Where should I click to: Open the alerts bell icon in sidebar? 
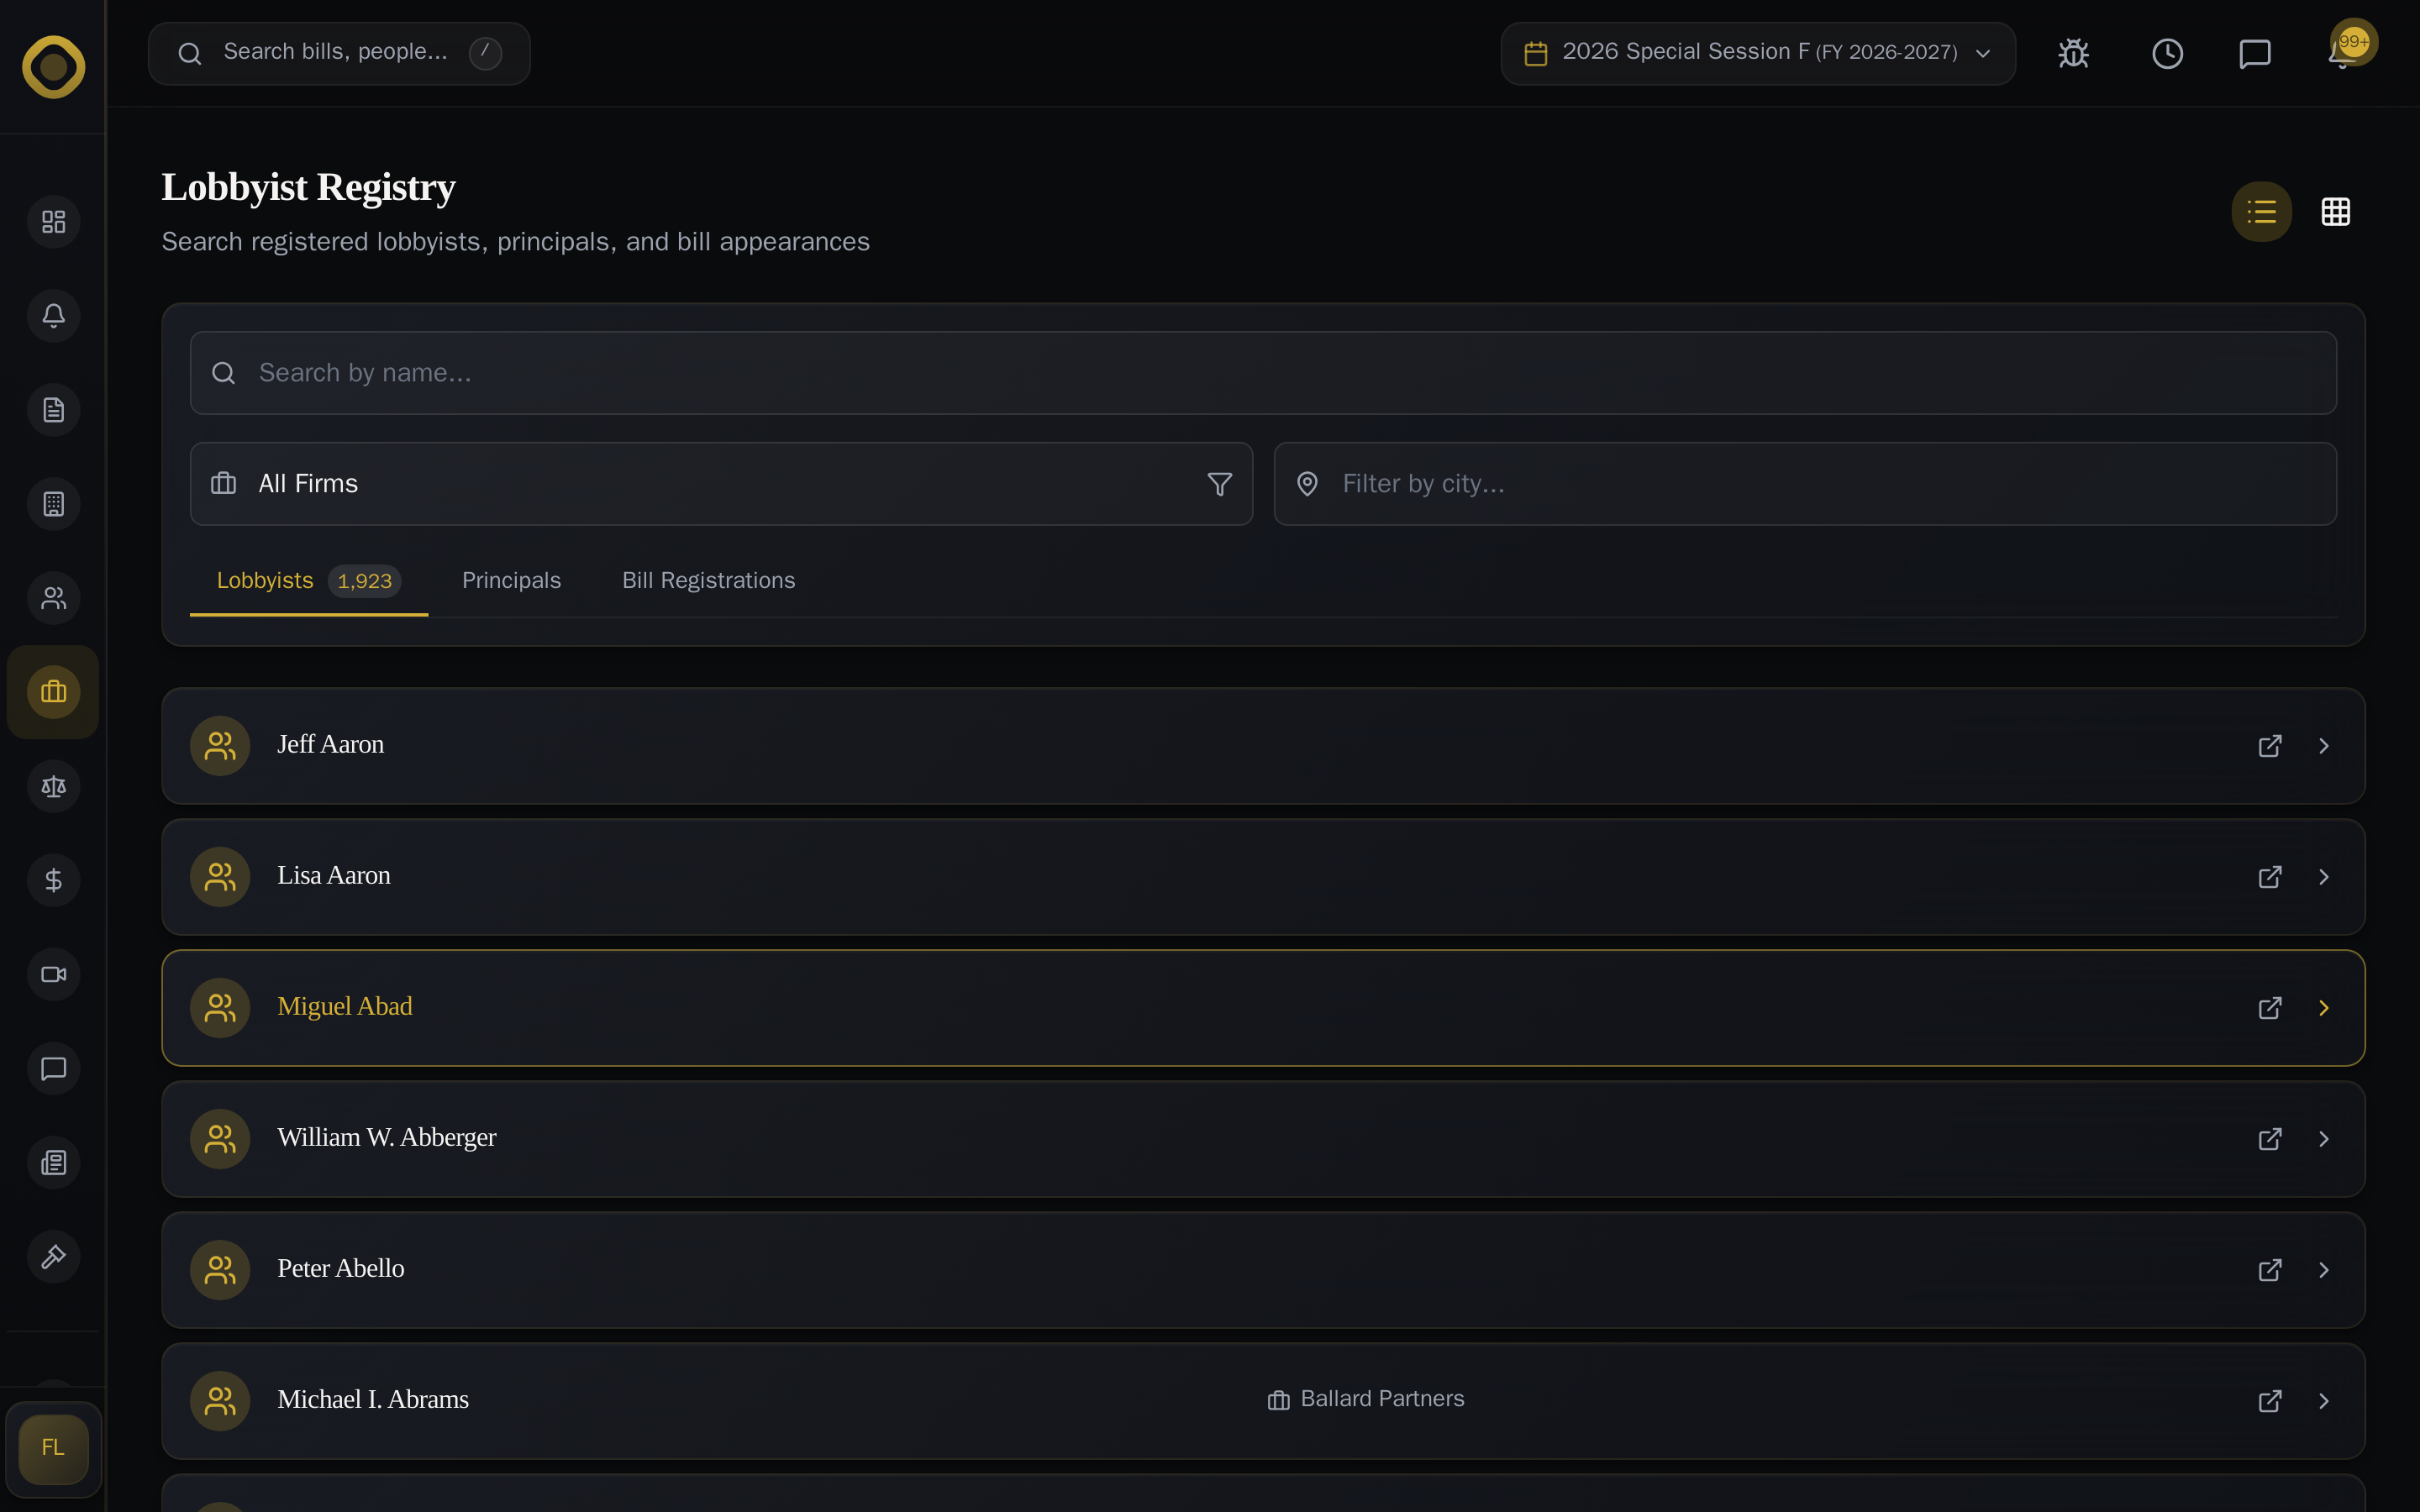(53, 316)
